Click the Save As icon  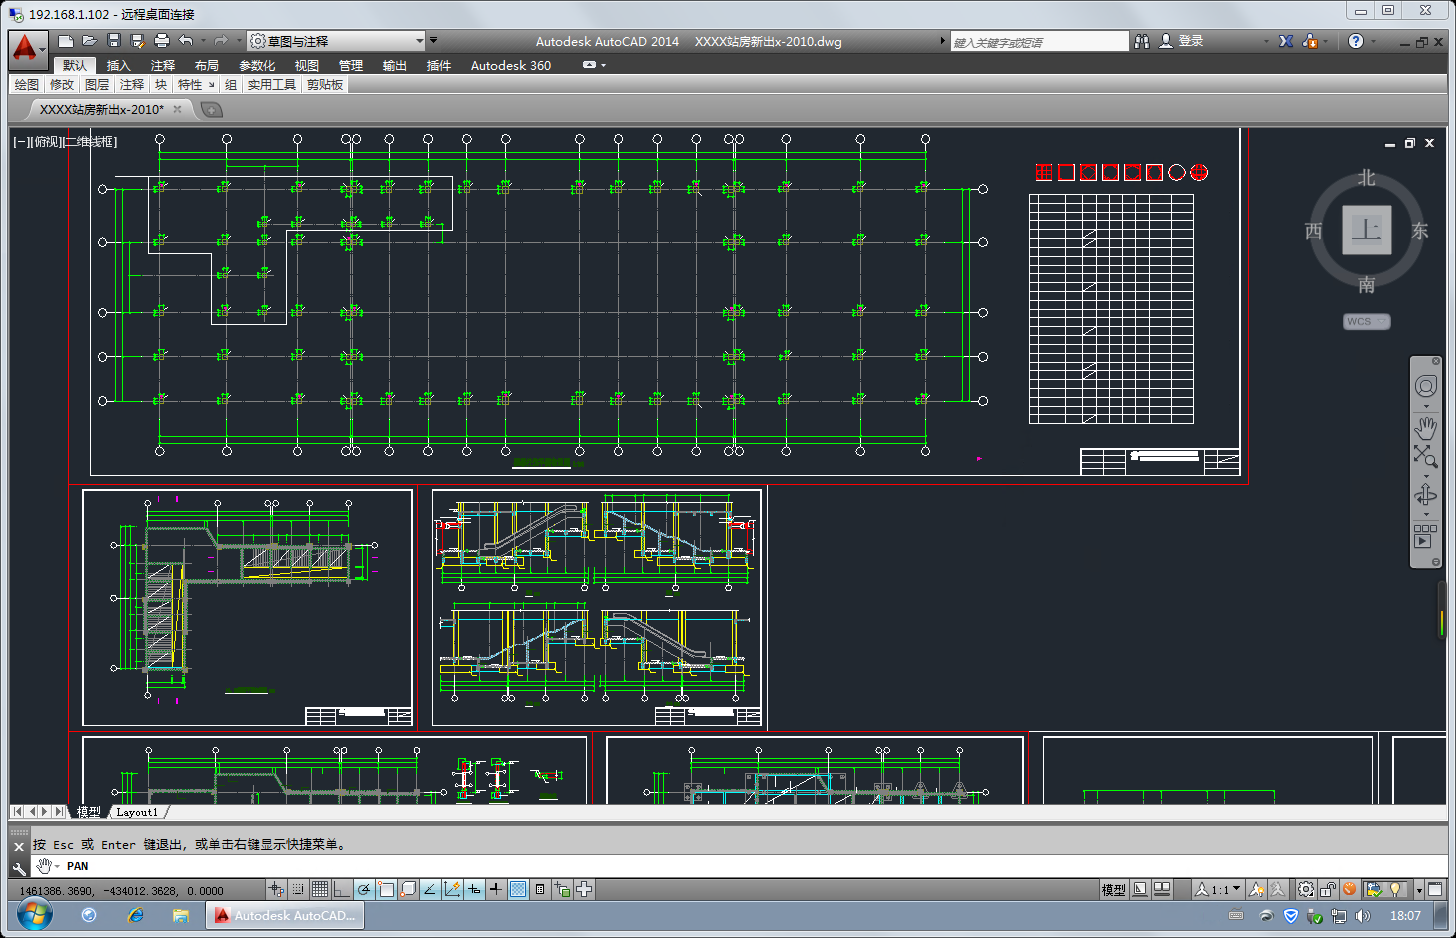(138, 41)
